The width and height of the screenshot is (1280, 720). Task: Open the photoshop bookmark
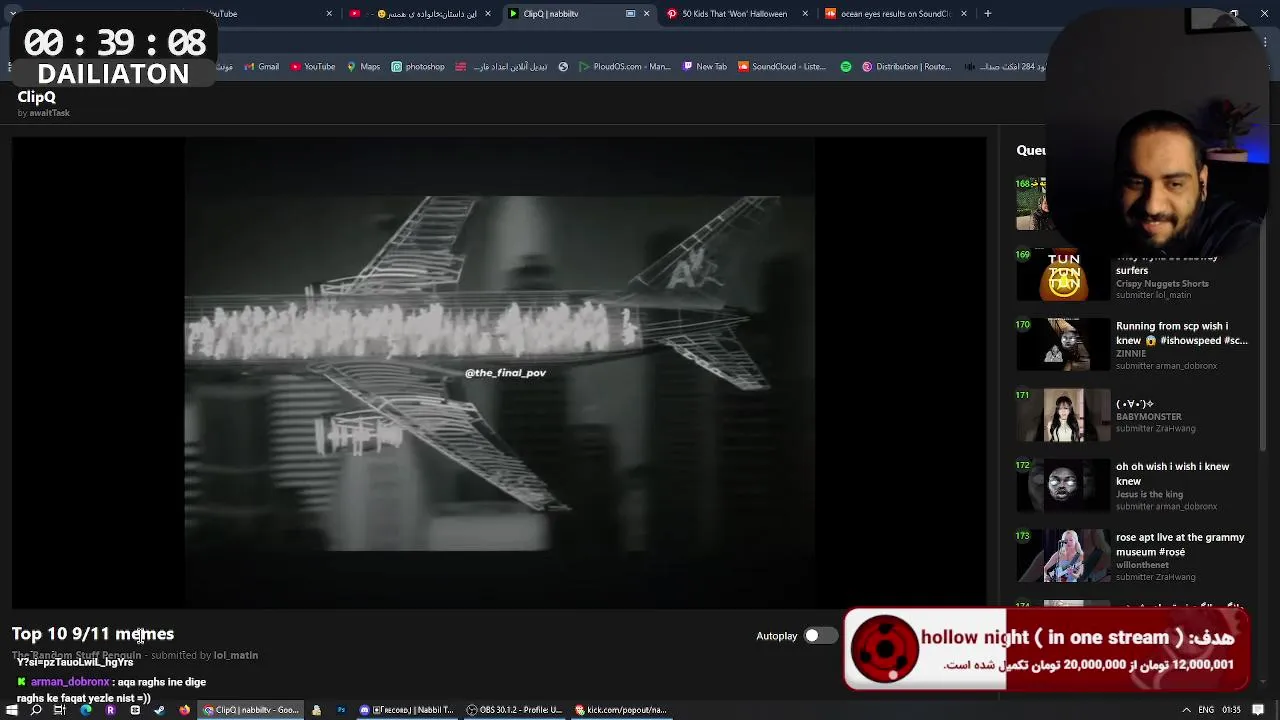click(418, 67)
